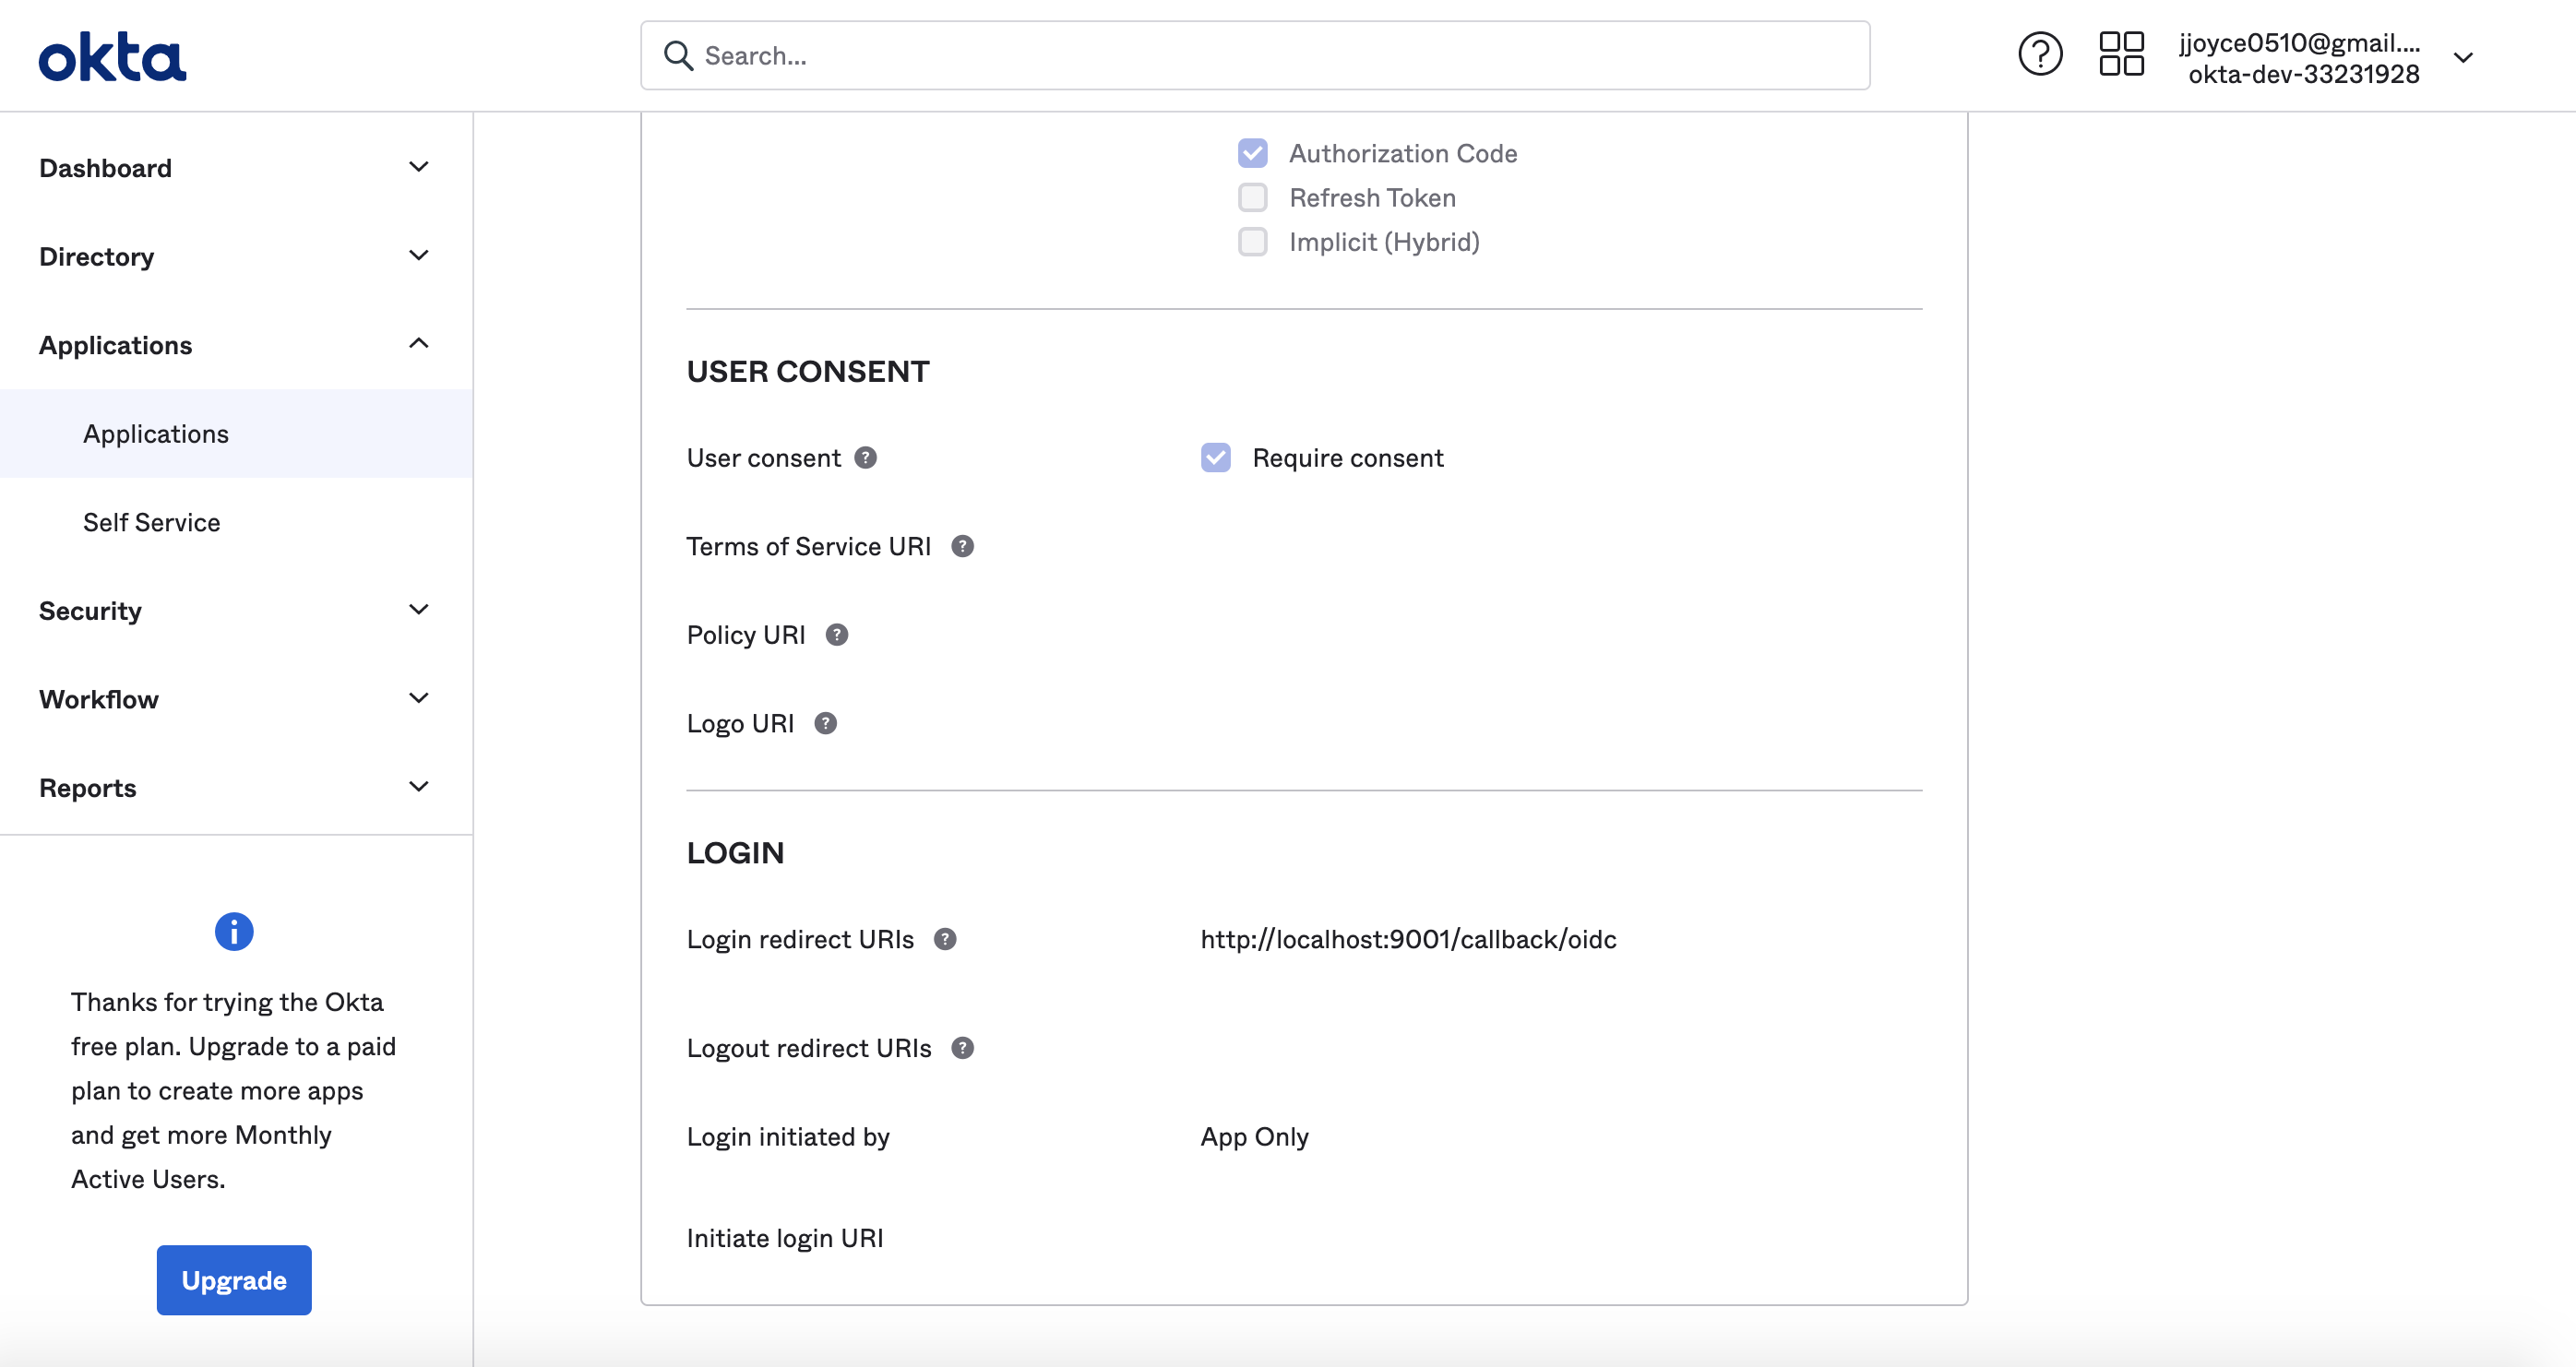Select the Self Service menu item
Screen dimensions: 2576x1367
[151, 521]
